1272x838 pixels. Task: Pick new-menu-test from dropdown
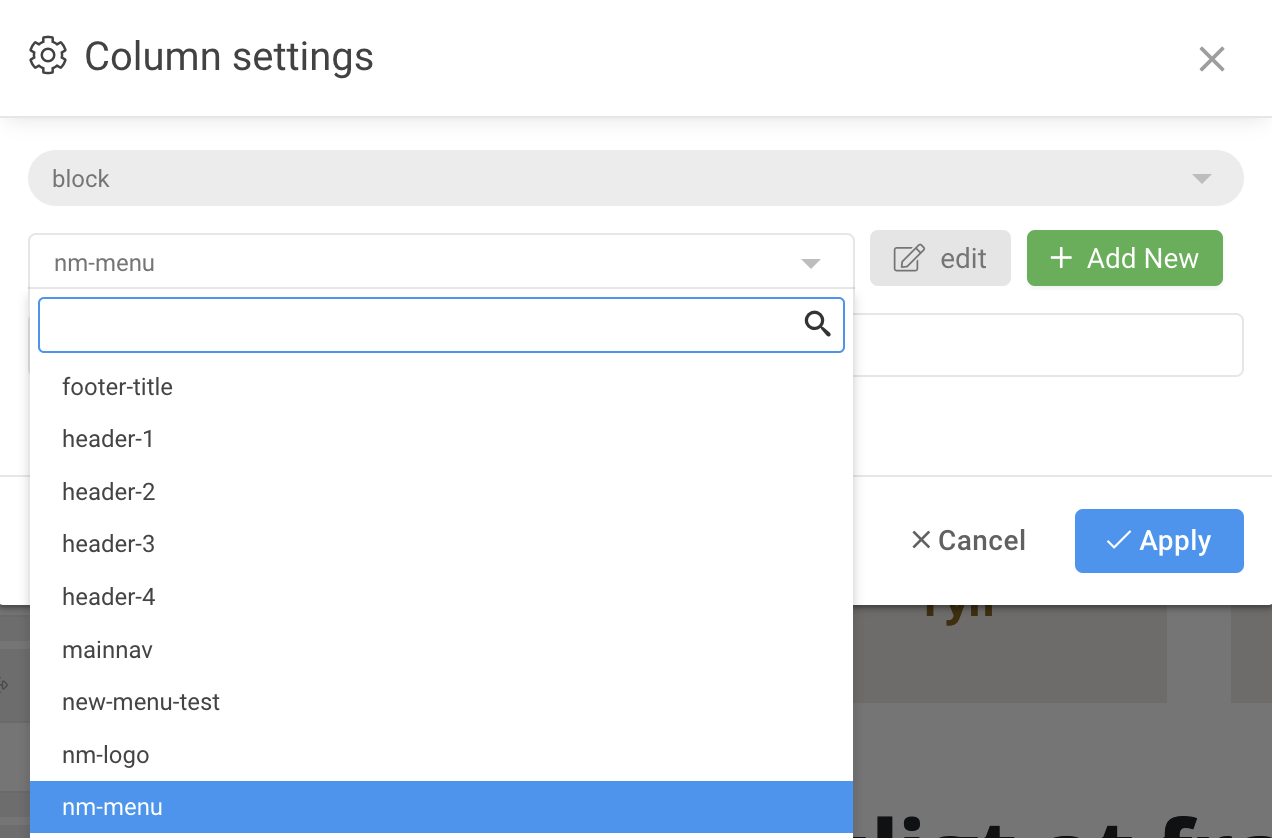click(140, 702)
